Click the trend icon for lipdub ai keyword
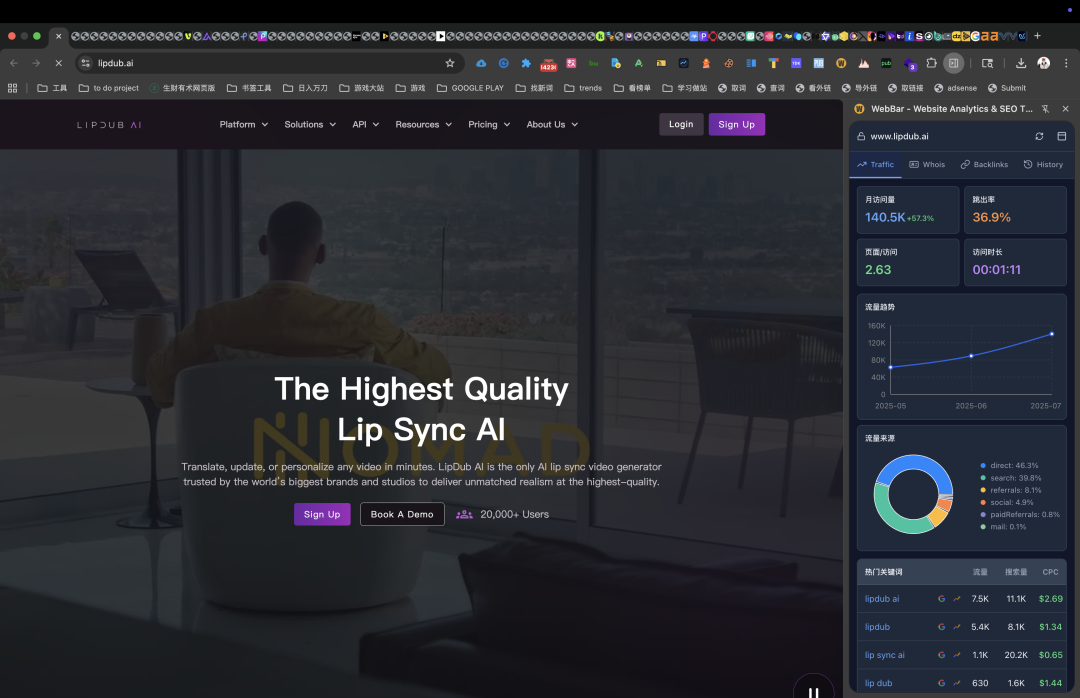The height and width of the screenshot is (698, 1080). coord(957,599)
